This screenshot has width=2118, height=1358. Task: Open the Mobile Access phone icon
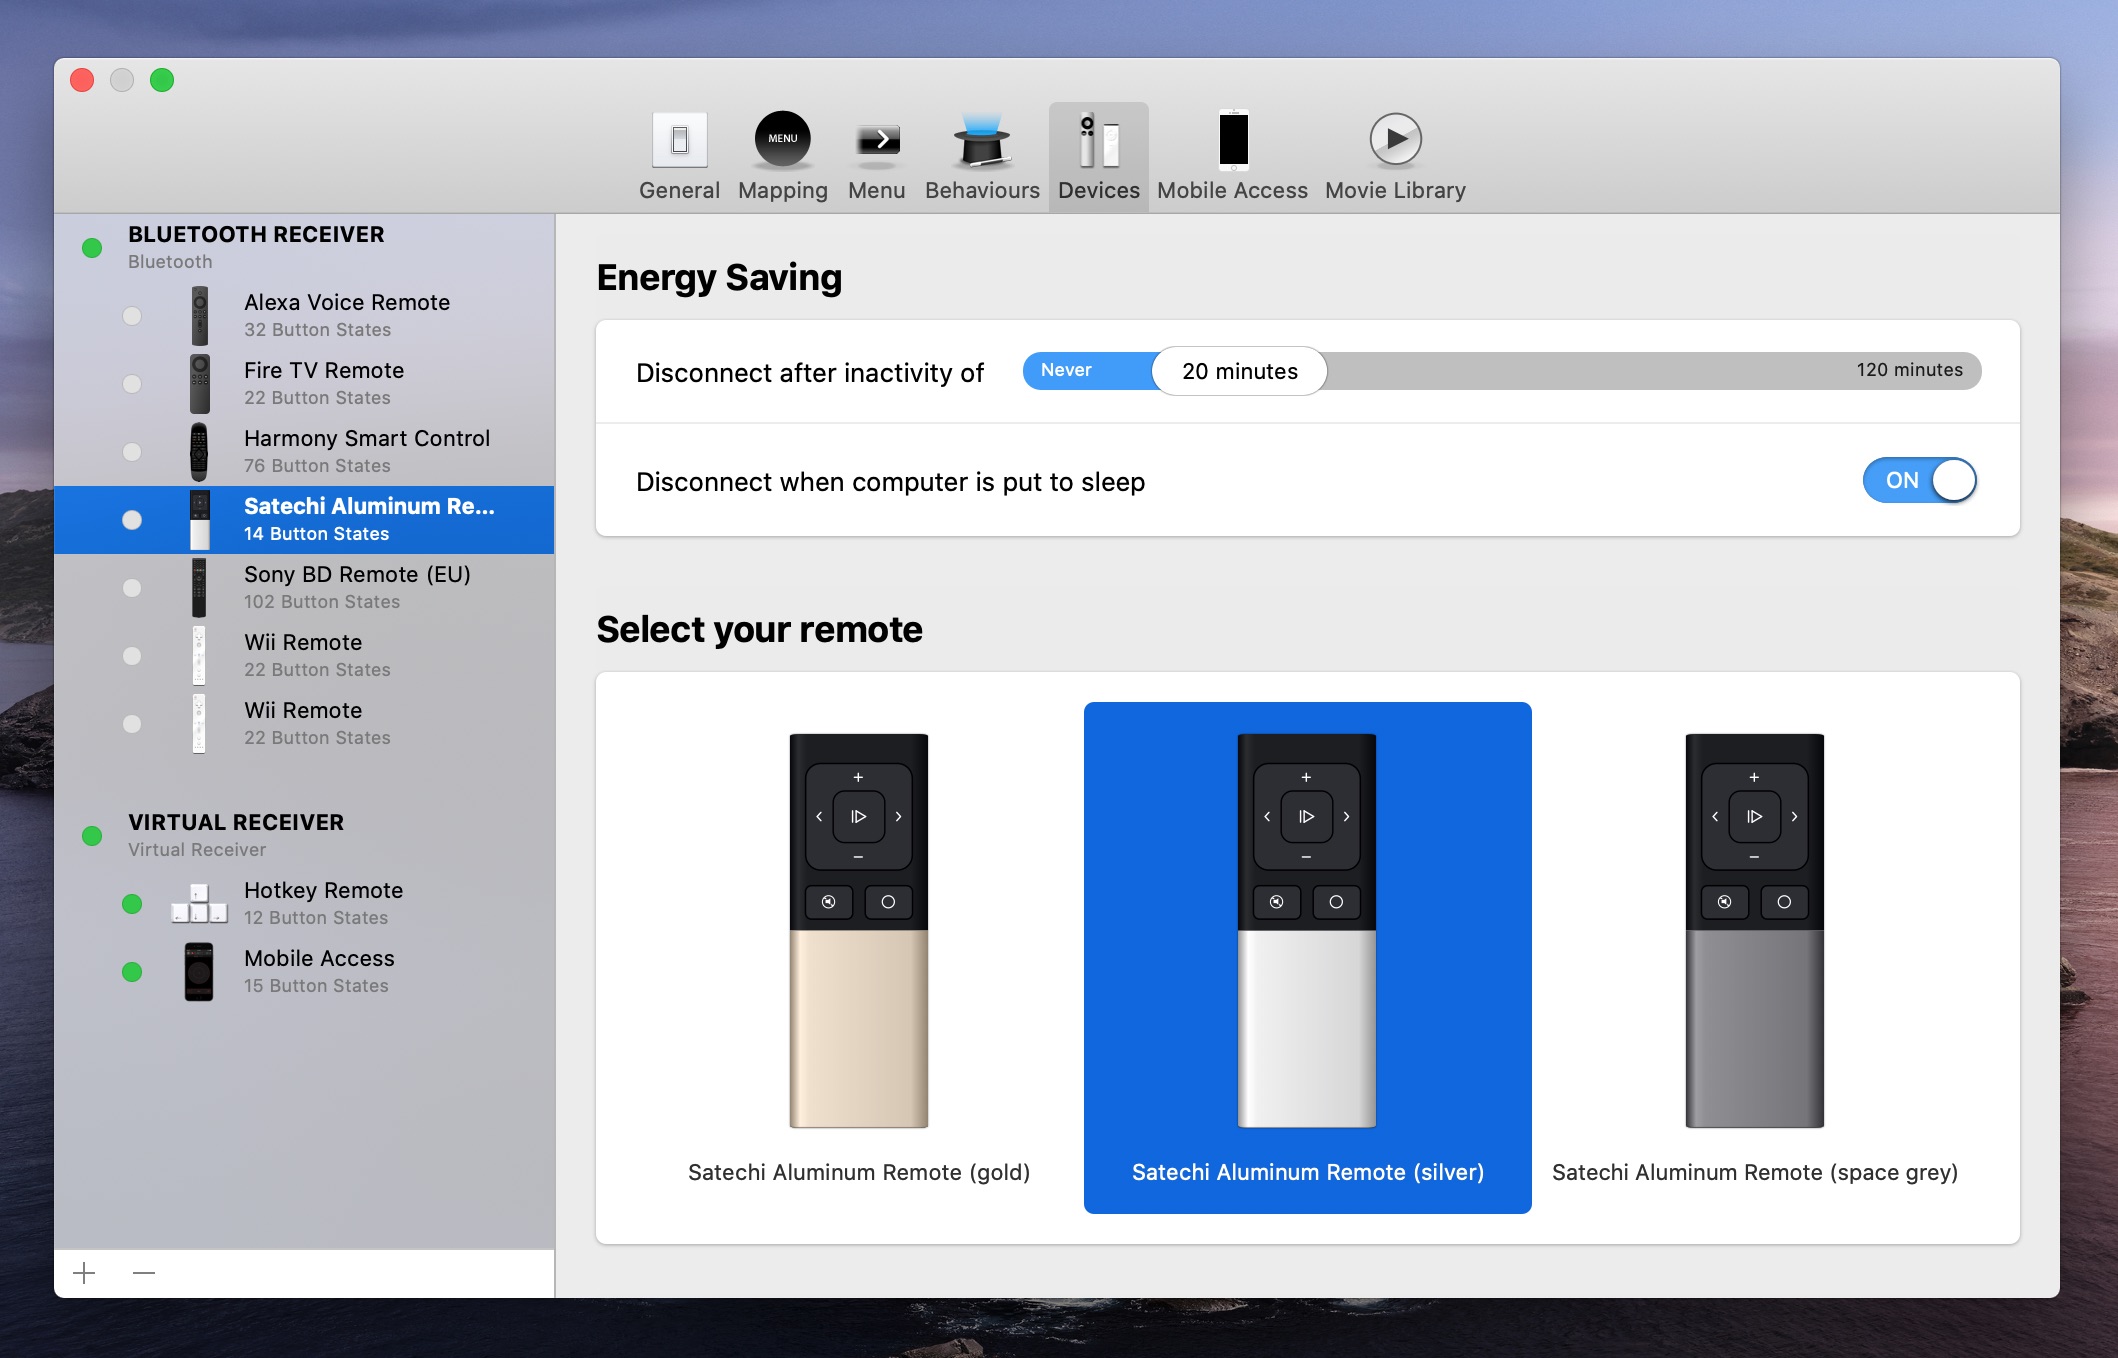click(x=1233, y=139)
